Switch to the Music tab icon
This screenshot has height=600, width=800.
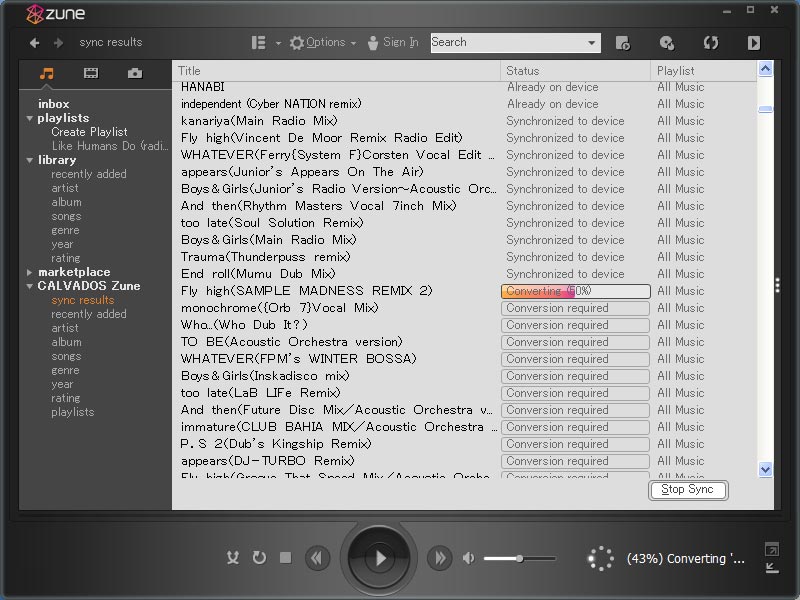point(46,73)
